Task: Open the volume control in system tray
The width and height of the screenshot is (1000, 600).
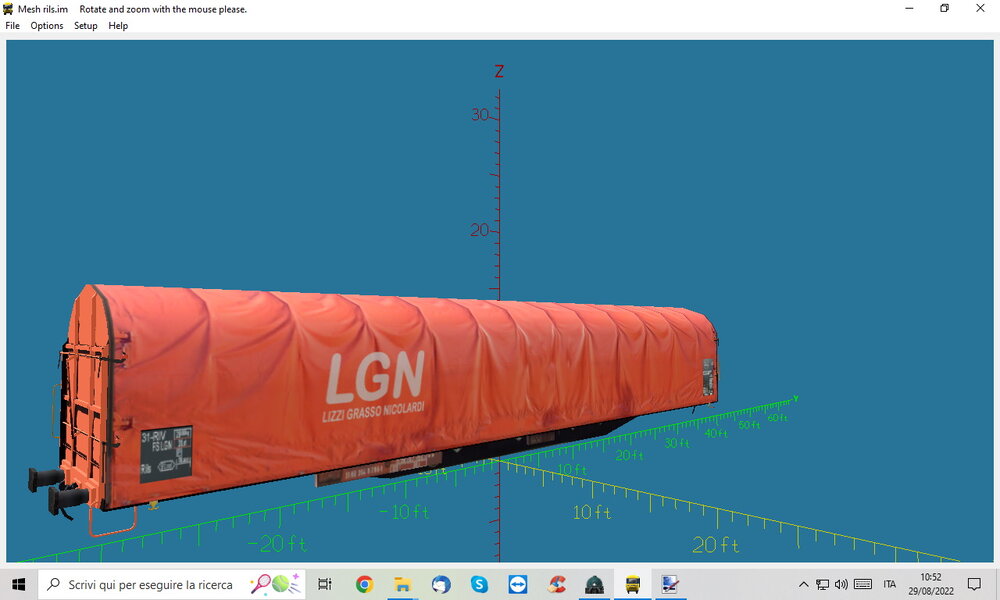Action: point(841,584)
